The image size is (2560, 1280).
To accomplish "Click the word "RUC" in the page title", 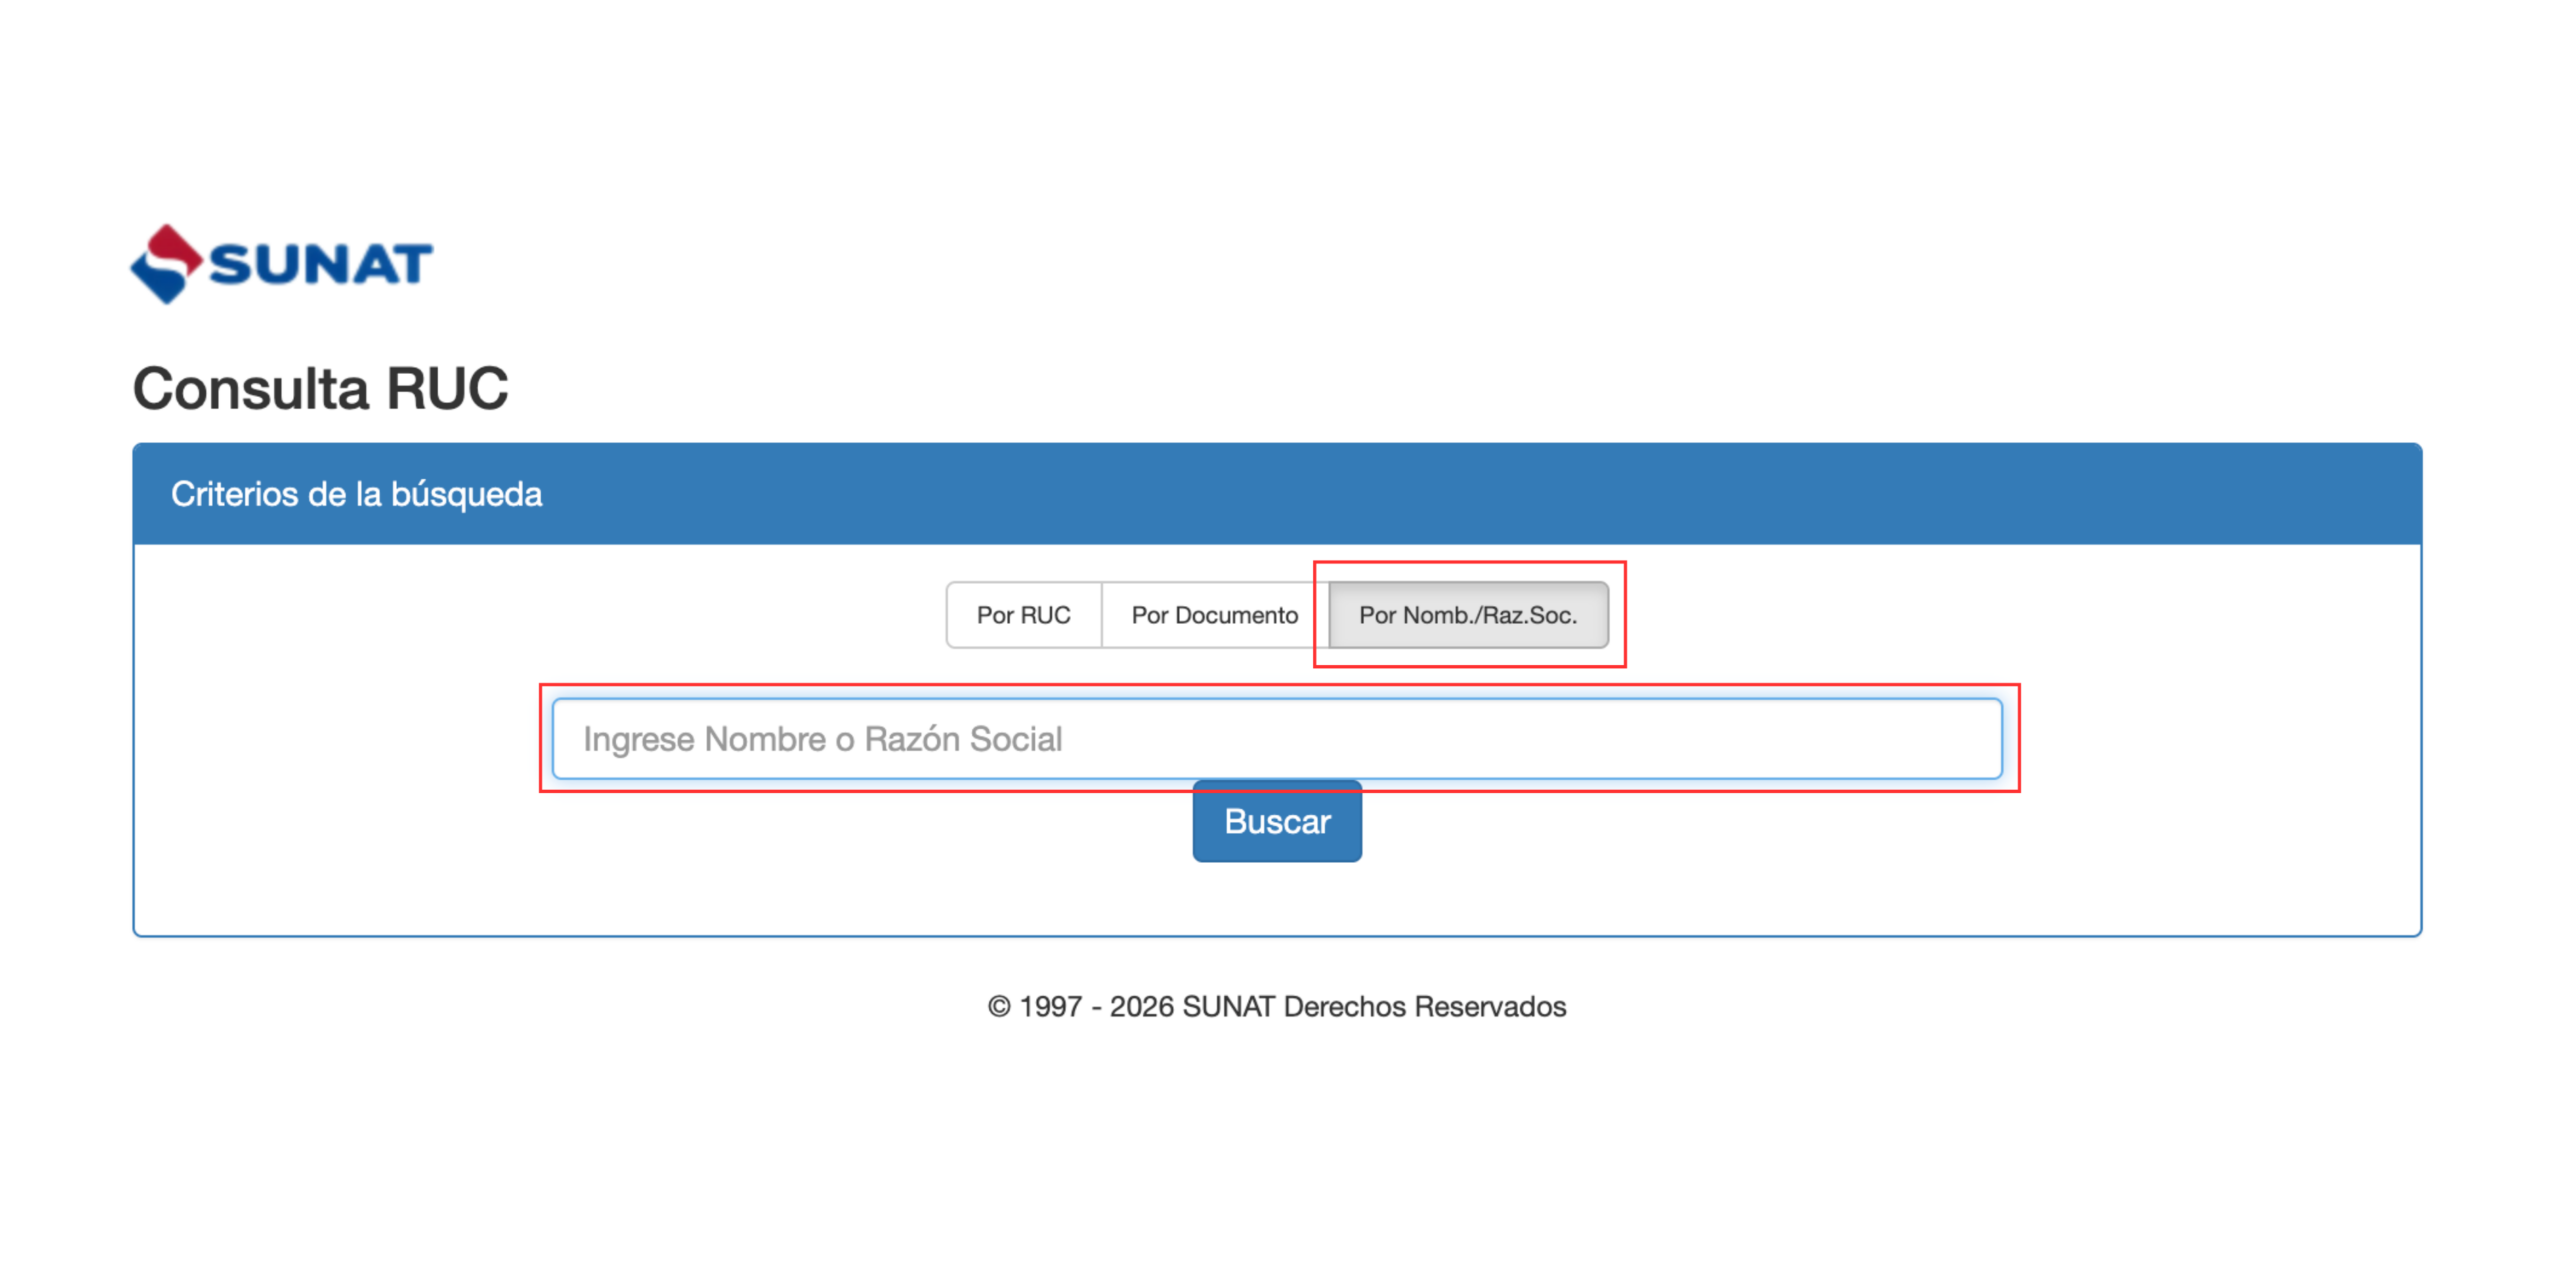I will click(447, 388).
